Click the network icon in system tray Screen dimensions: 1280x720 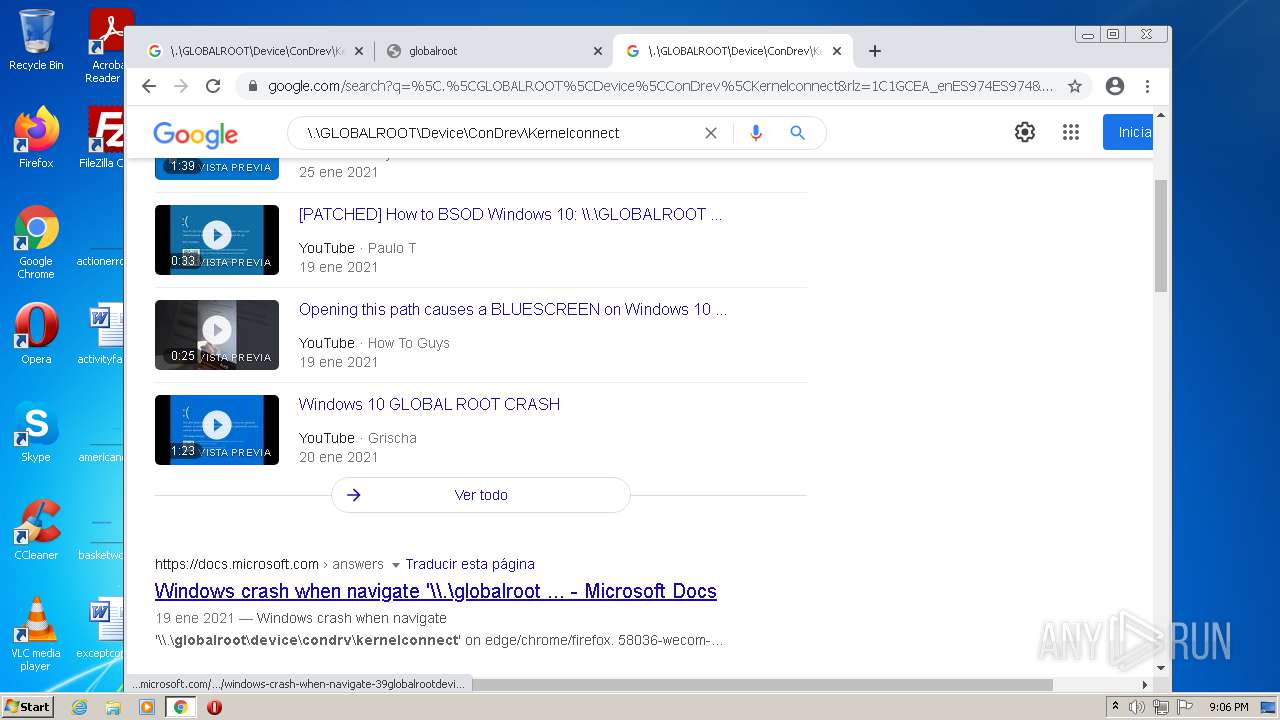point(1161,707)
